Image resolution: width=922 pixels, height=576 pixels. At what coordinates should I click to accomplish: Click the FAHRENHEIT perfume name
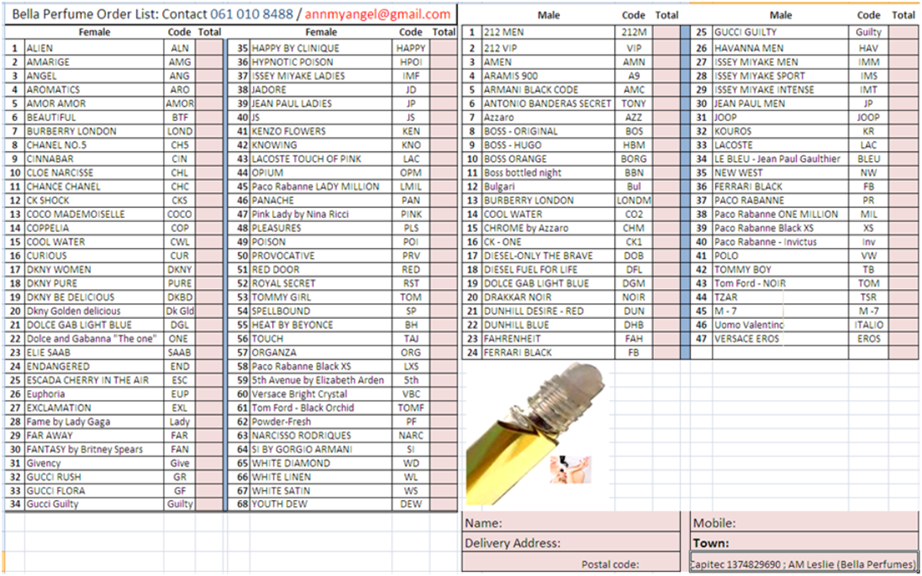coord(512,339)
